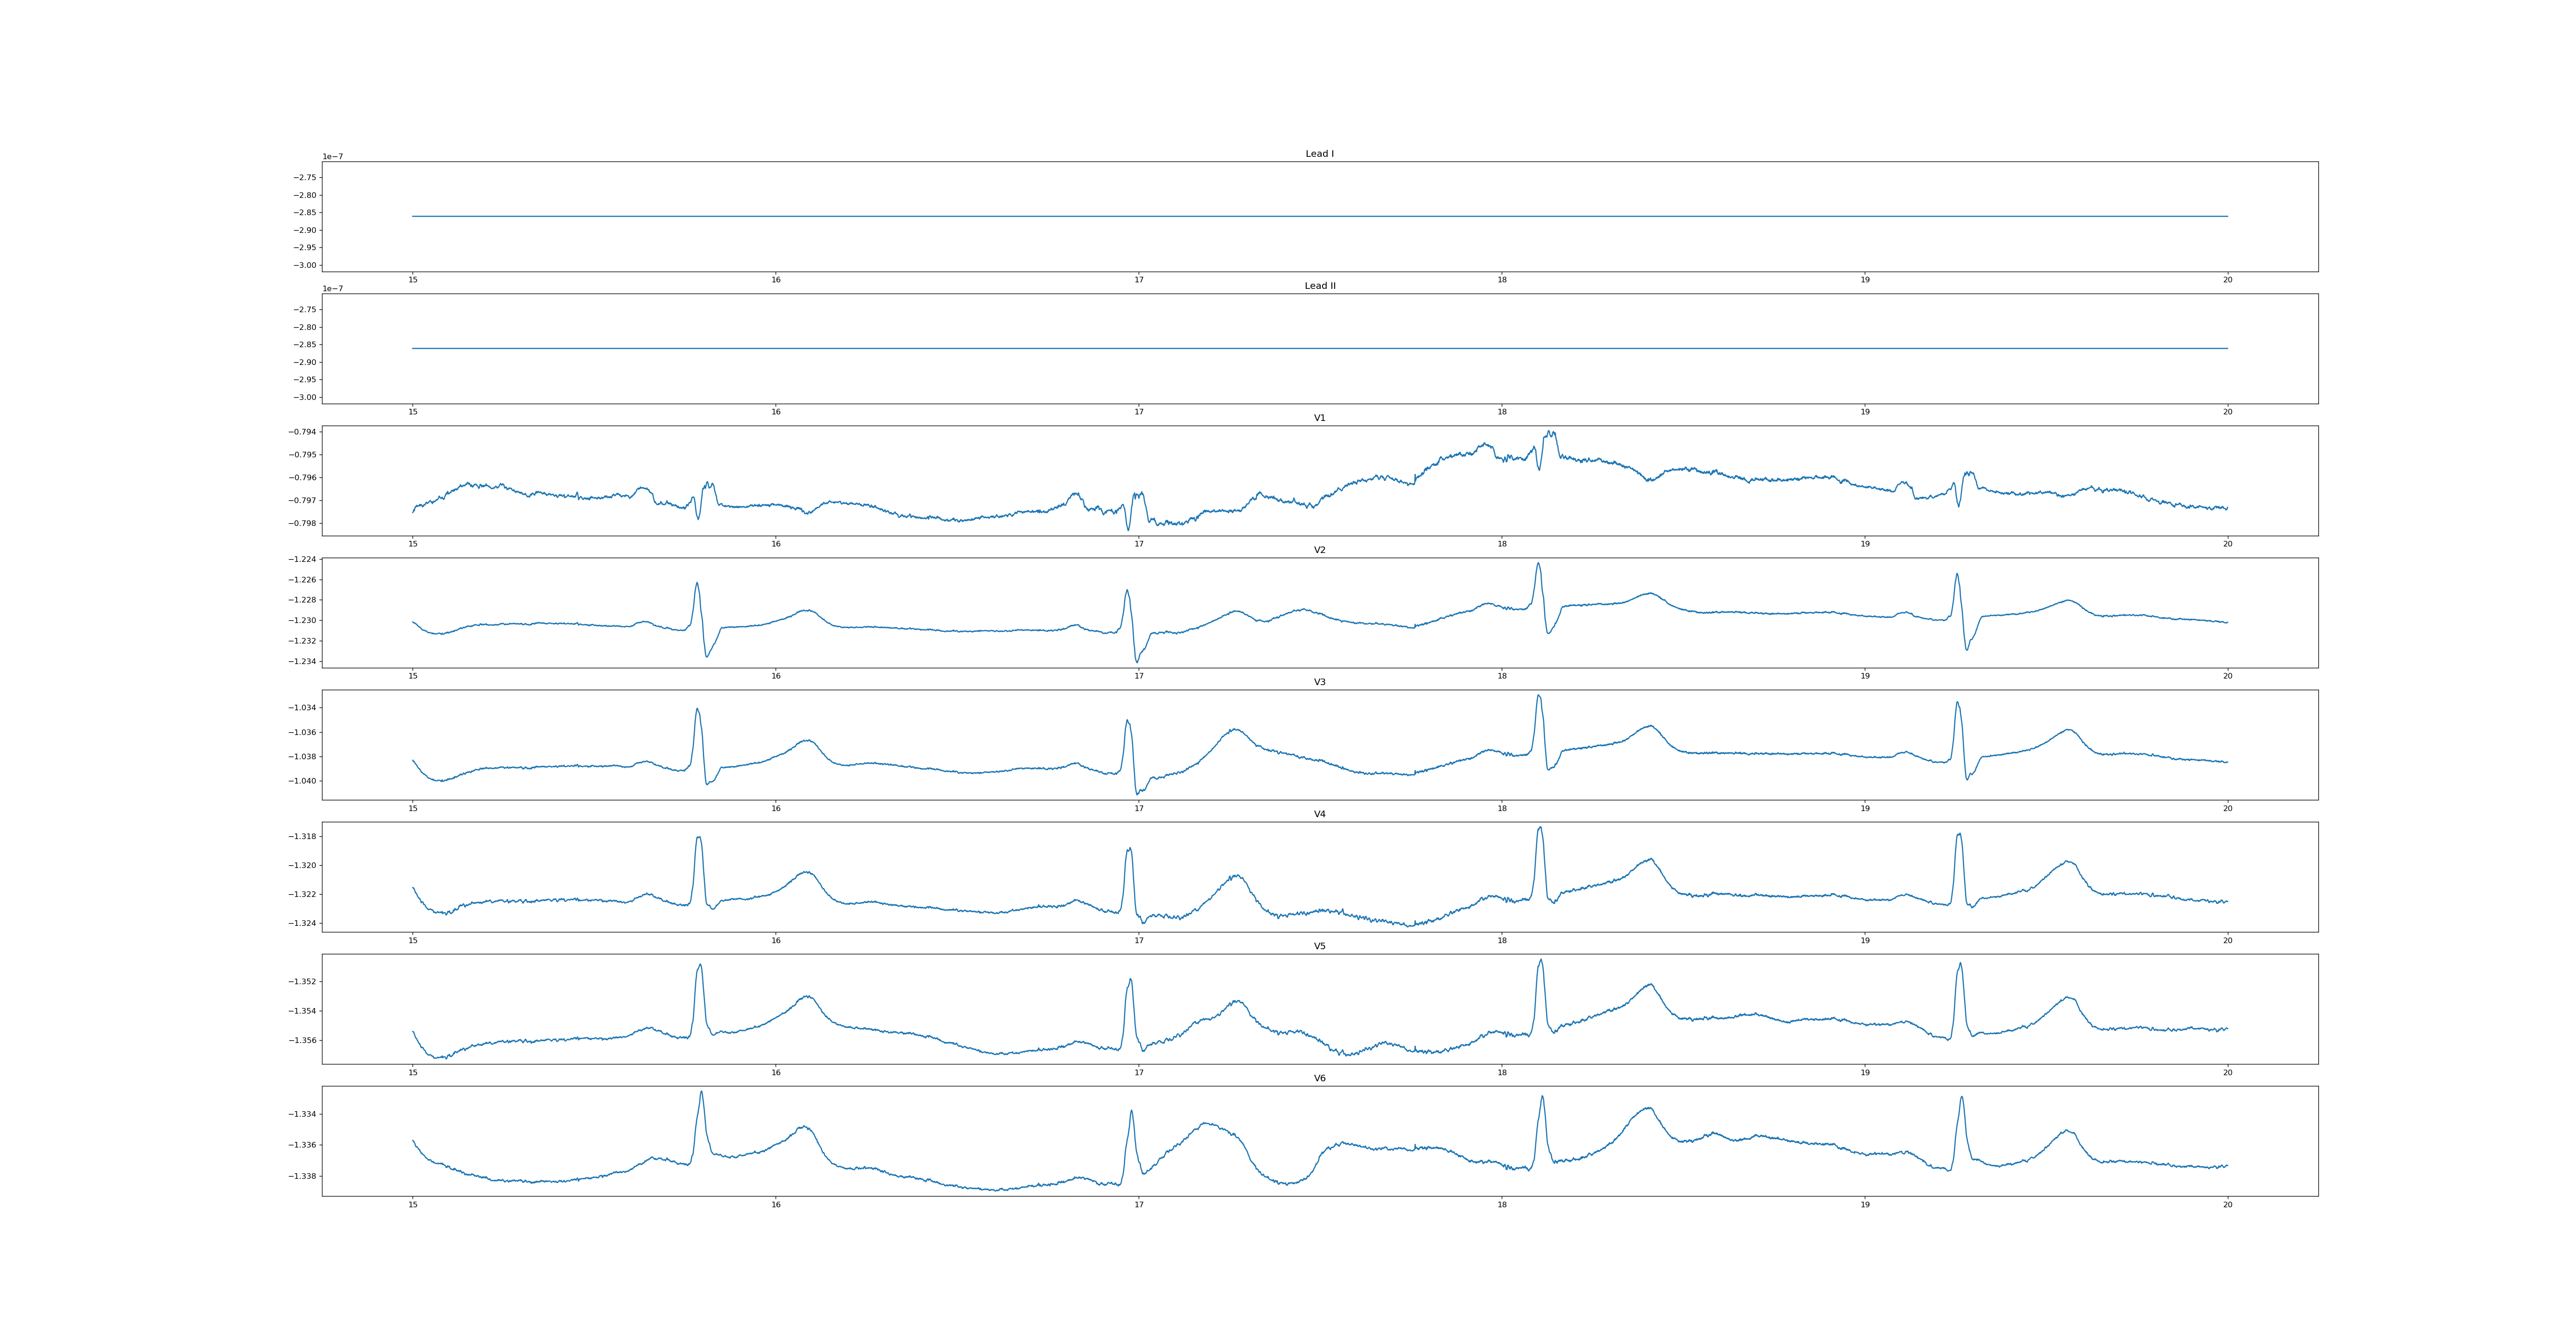Click the −1.324 y-axis tick on V4
2576x1344 pixels.
click(x=302, y=923)
